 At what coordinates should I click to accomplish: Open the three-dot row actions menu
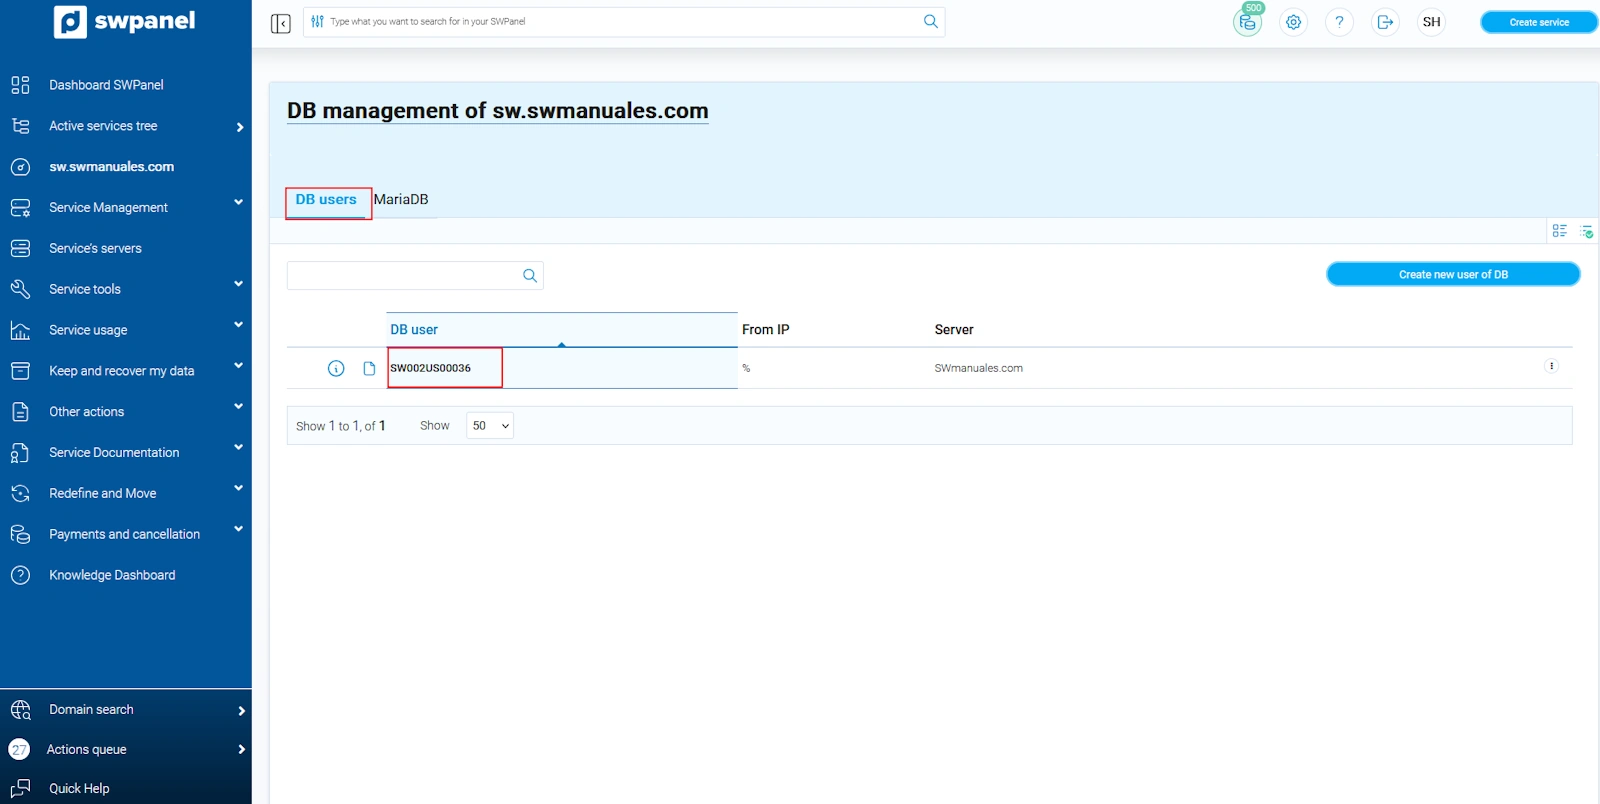point(1551,367)
